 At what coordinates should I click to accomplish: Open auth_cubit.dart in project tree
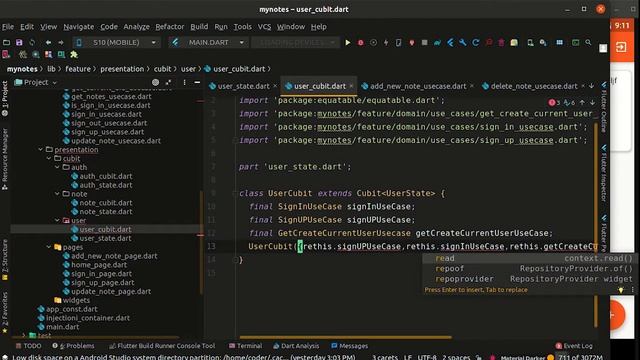pos(105,176)
